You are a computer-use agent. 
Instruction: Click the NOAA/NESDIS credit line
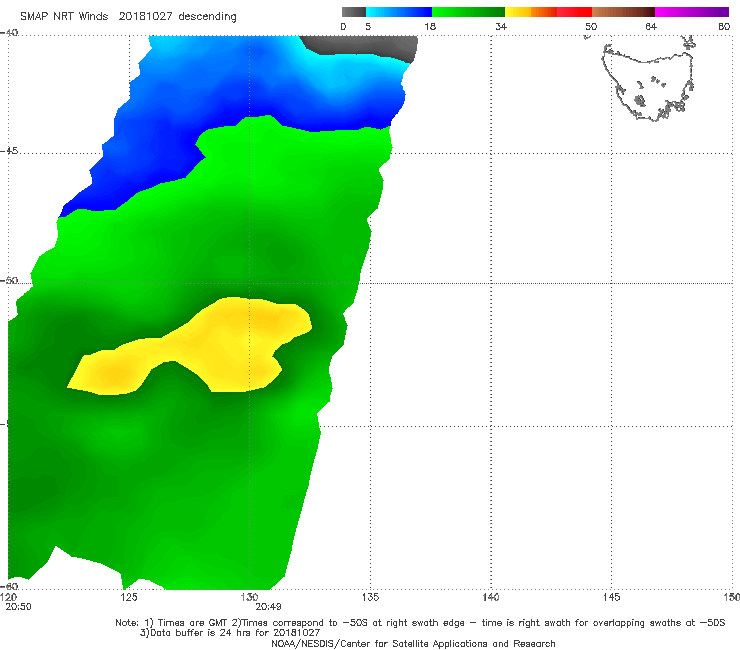(413, 644)
